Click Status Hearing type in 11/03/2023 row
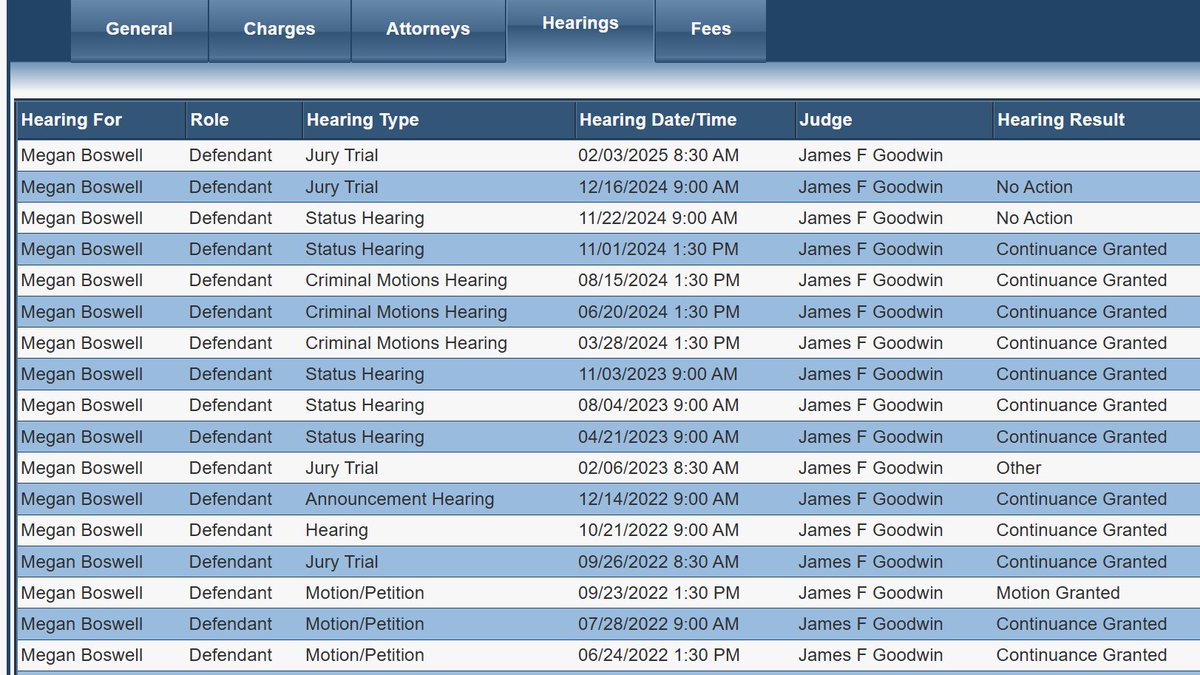Screen dimensions: 1200x675 click(365, 374)
